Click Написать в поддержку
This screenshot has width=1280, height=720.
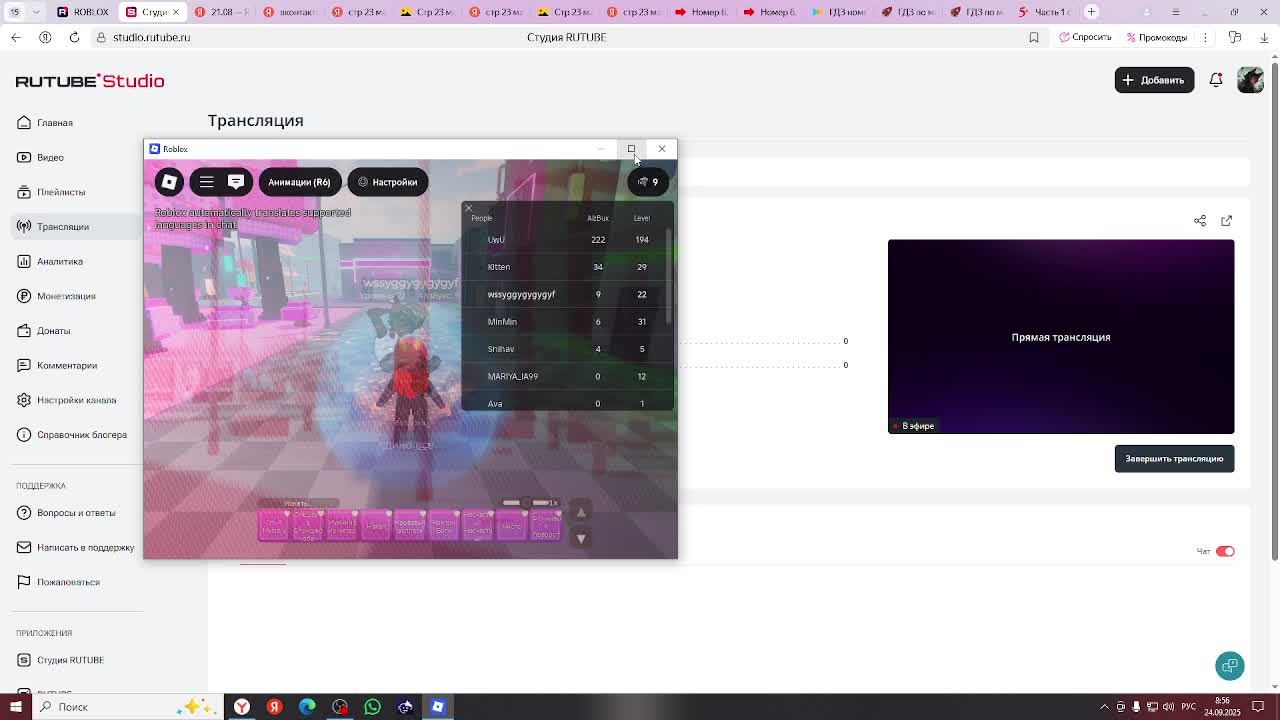pos(85,547)
